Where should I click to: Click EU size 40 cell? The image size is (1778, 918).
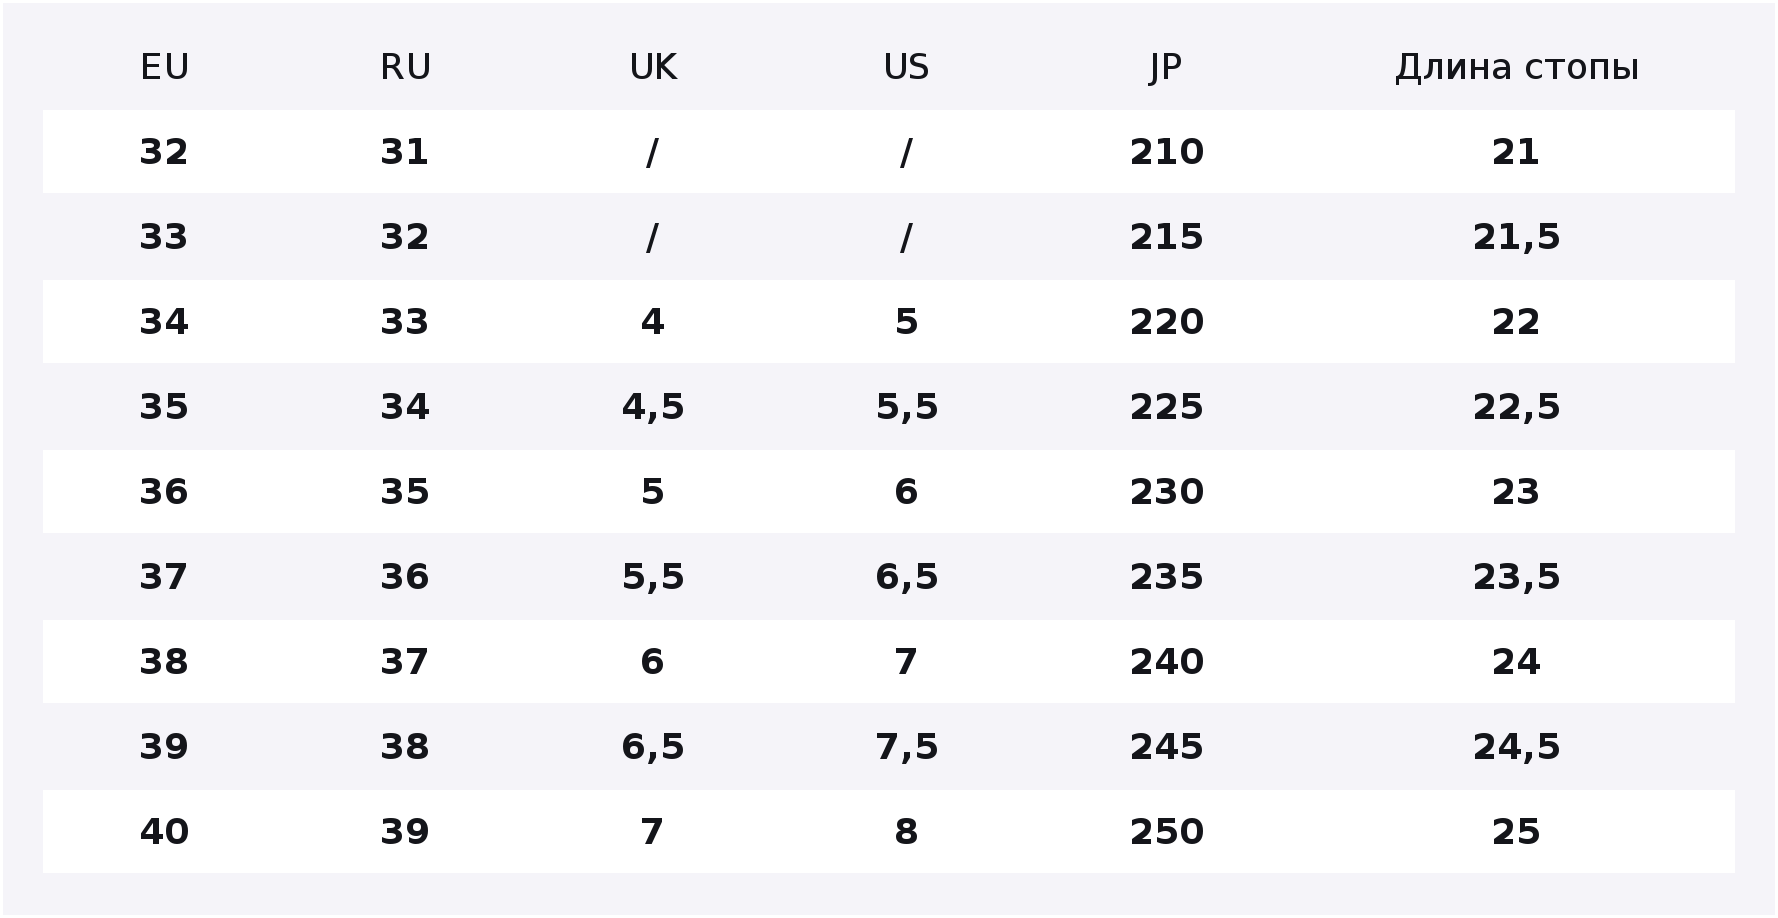tap(164, 832)
